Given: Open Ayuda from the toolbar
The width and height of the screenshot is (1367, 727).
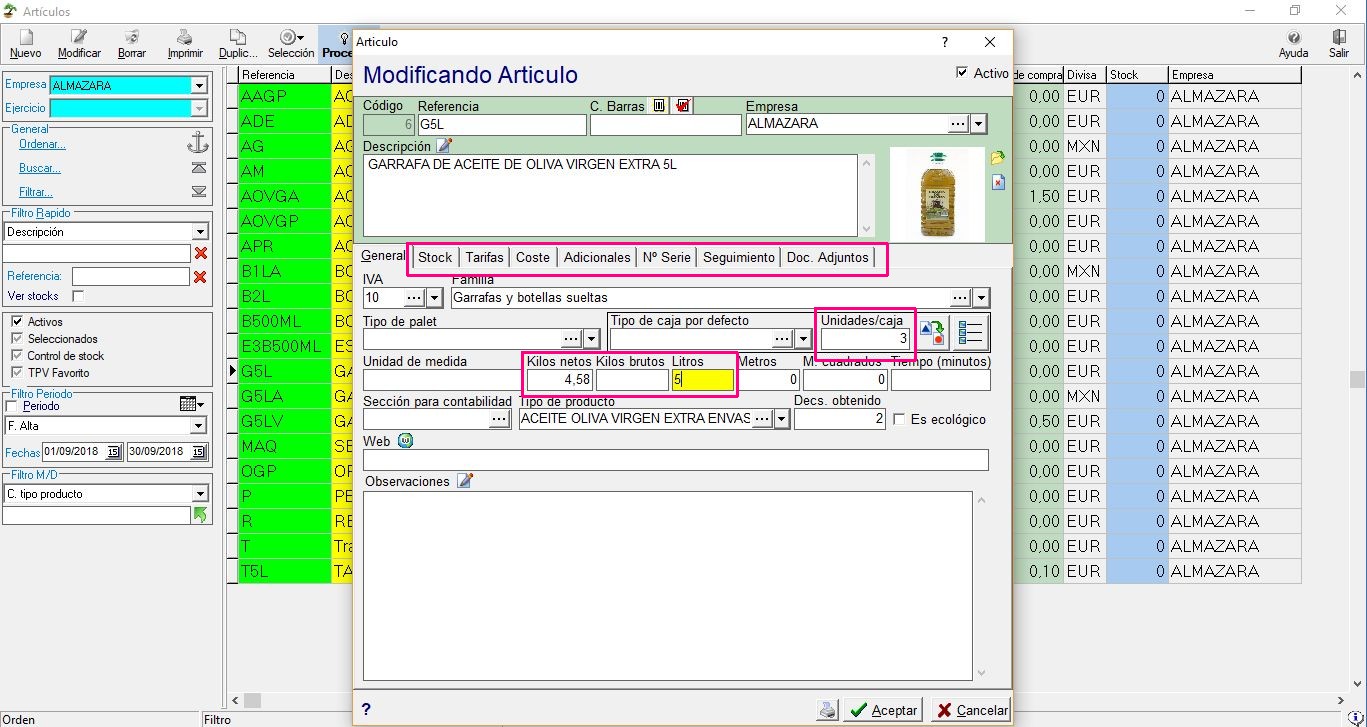Looking at the screenshot, I should (x=1294, y=44).
